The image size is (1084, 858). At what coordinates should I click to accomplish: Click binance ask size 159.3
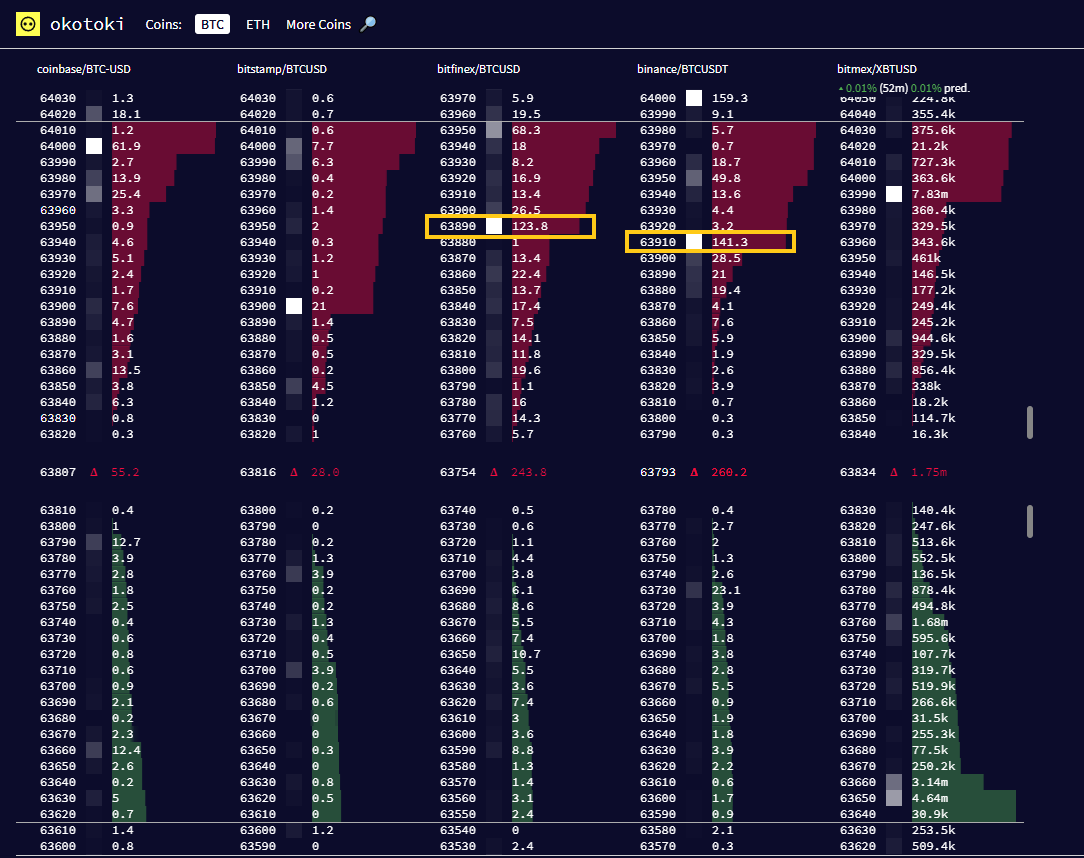[729, 98]
